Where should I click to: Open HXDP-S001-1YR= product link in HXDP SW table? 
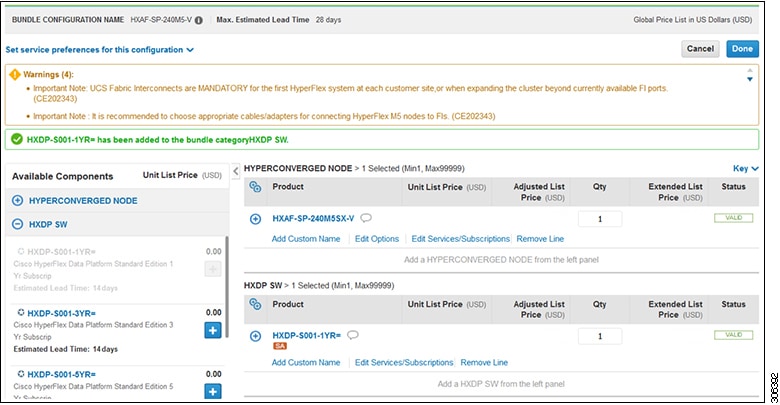pyautogui.click(x=306, y=335)
